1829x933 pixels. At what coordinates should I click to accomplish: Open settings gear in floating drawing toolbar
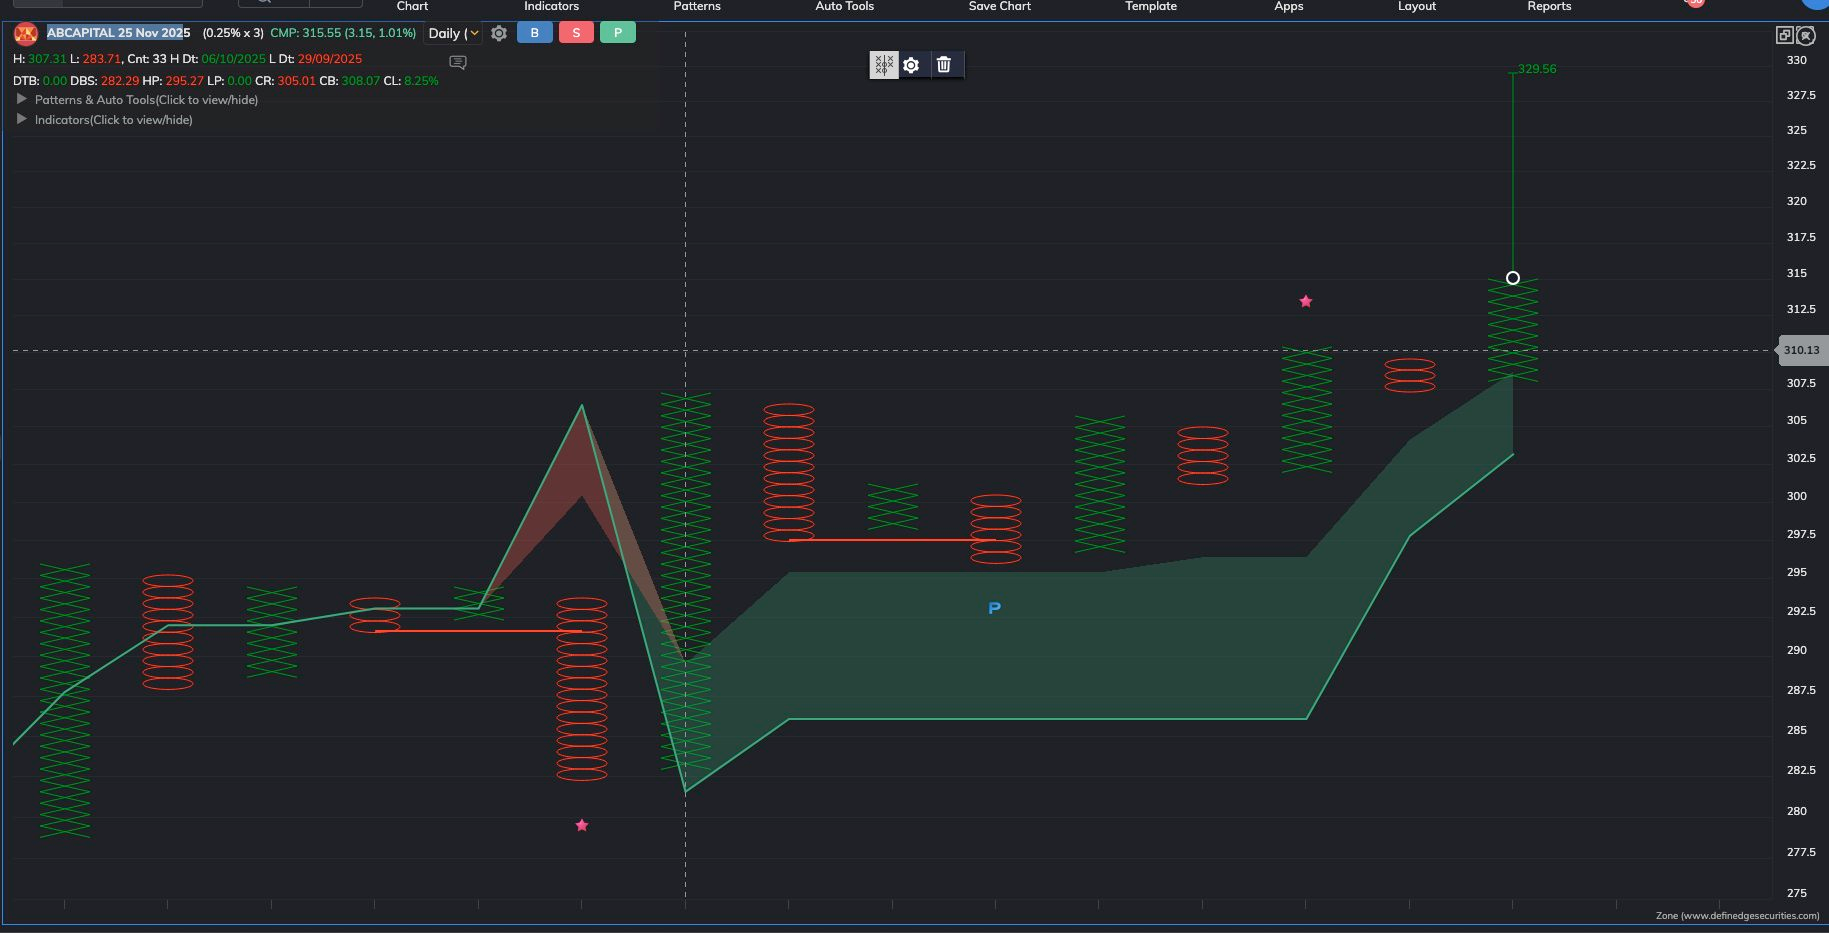[911, 65]
